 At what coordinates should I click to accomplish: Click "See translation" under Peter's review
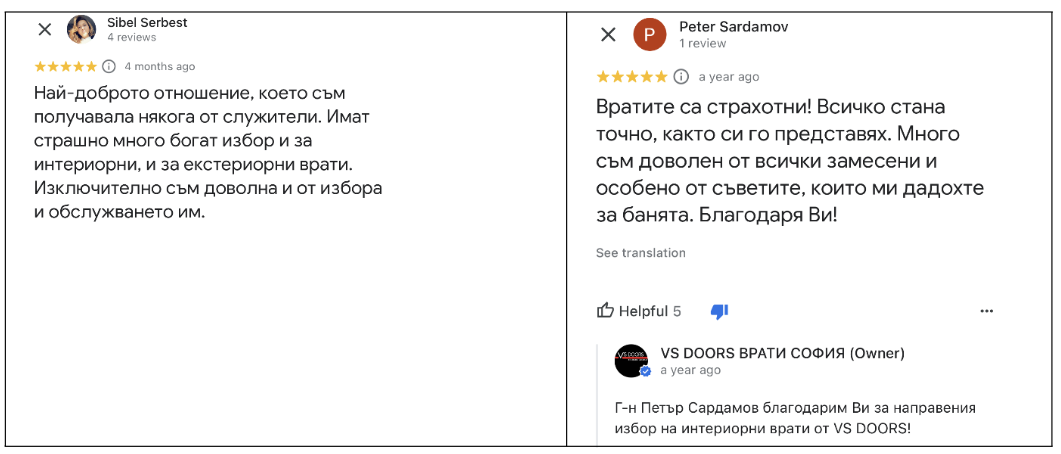641,253
